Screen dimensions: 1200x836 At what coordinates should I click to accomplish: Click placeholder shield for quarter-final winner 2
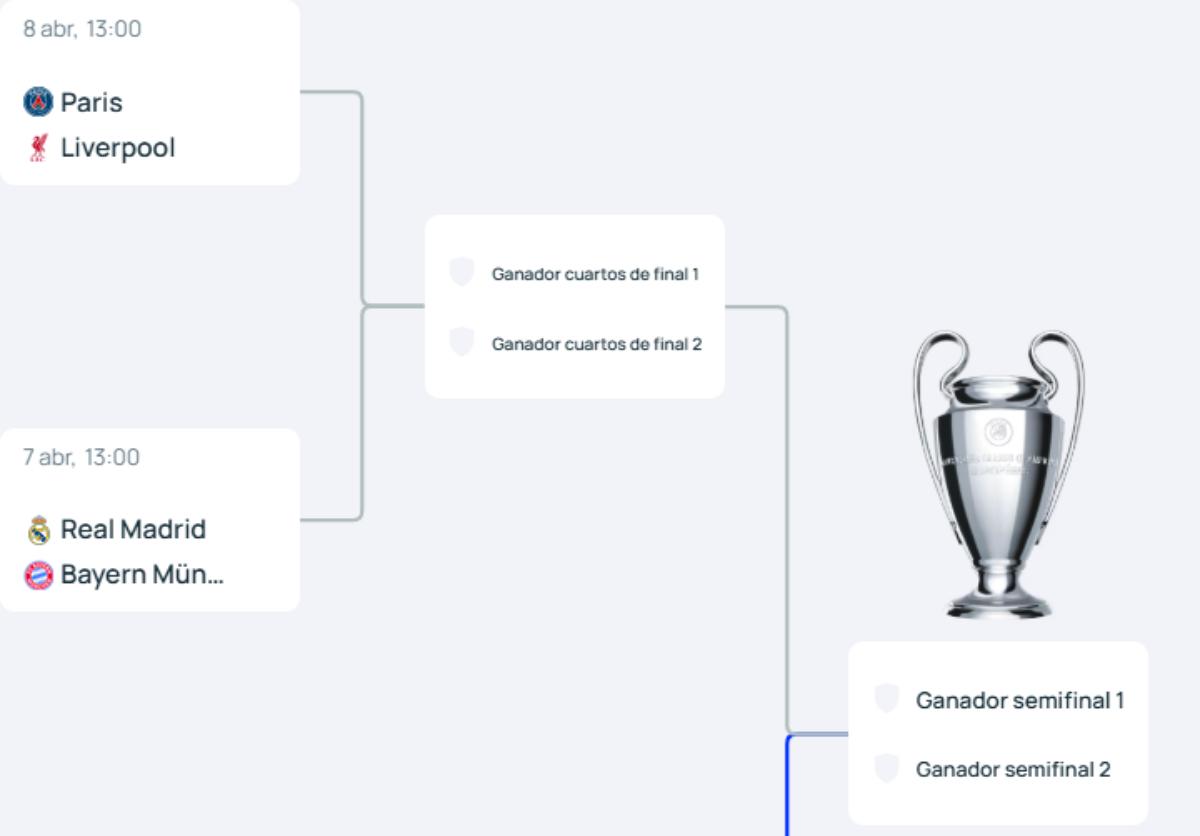tap(461, 342)
